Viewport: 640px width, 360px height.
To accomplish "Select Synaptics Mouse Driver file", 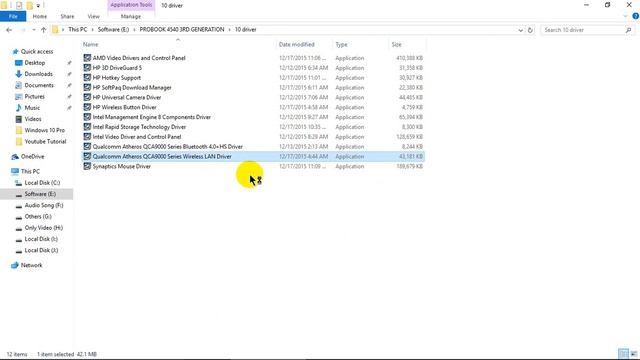I will (253, 167).
